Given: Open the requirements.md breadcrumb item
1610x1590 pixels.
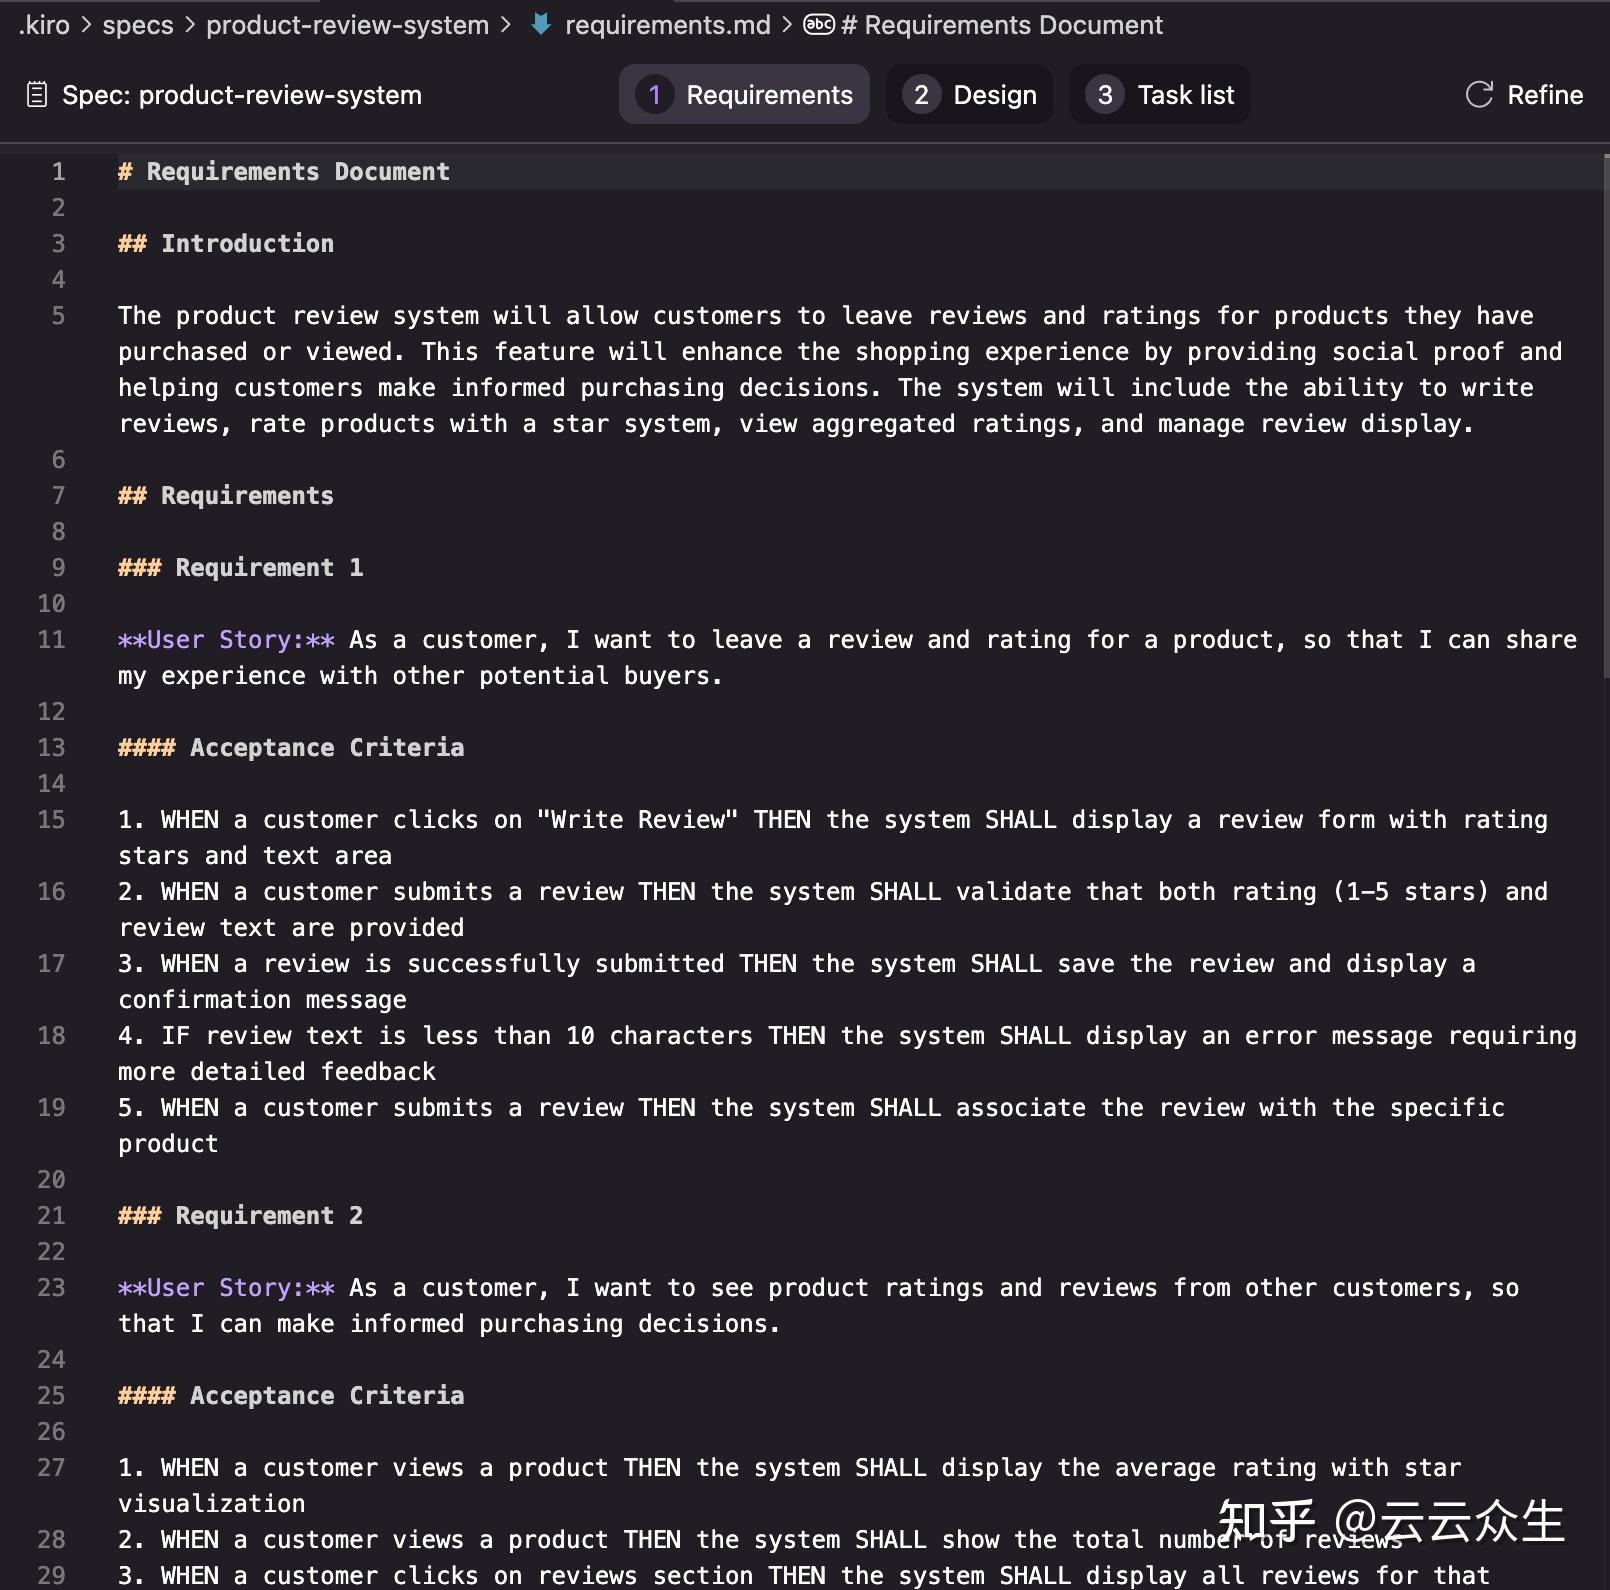Looking at the screenshot, I should pyautogui.click(x=667, y=25).
